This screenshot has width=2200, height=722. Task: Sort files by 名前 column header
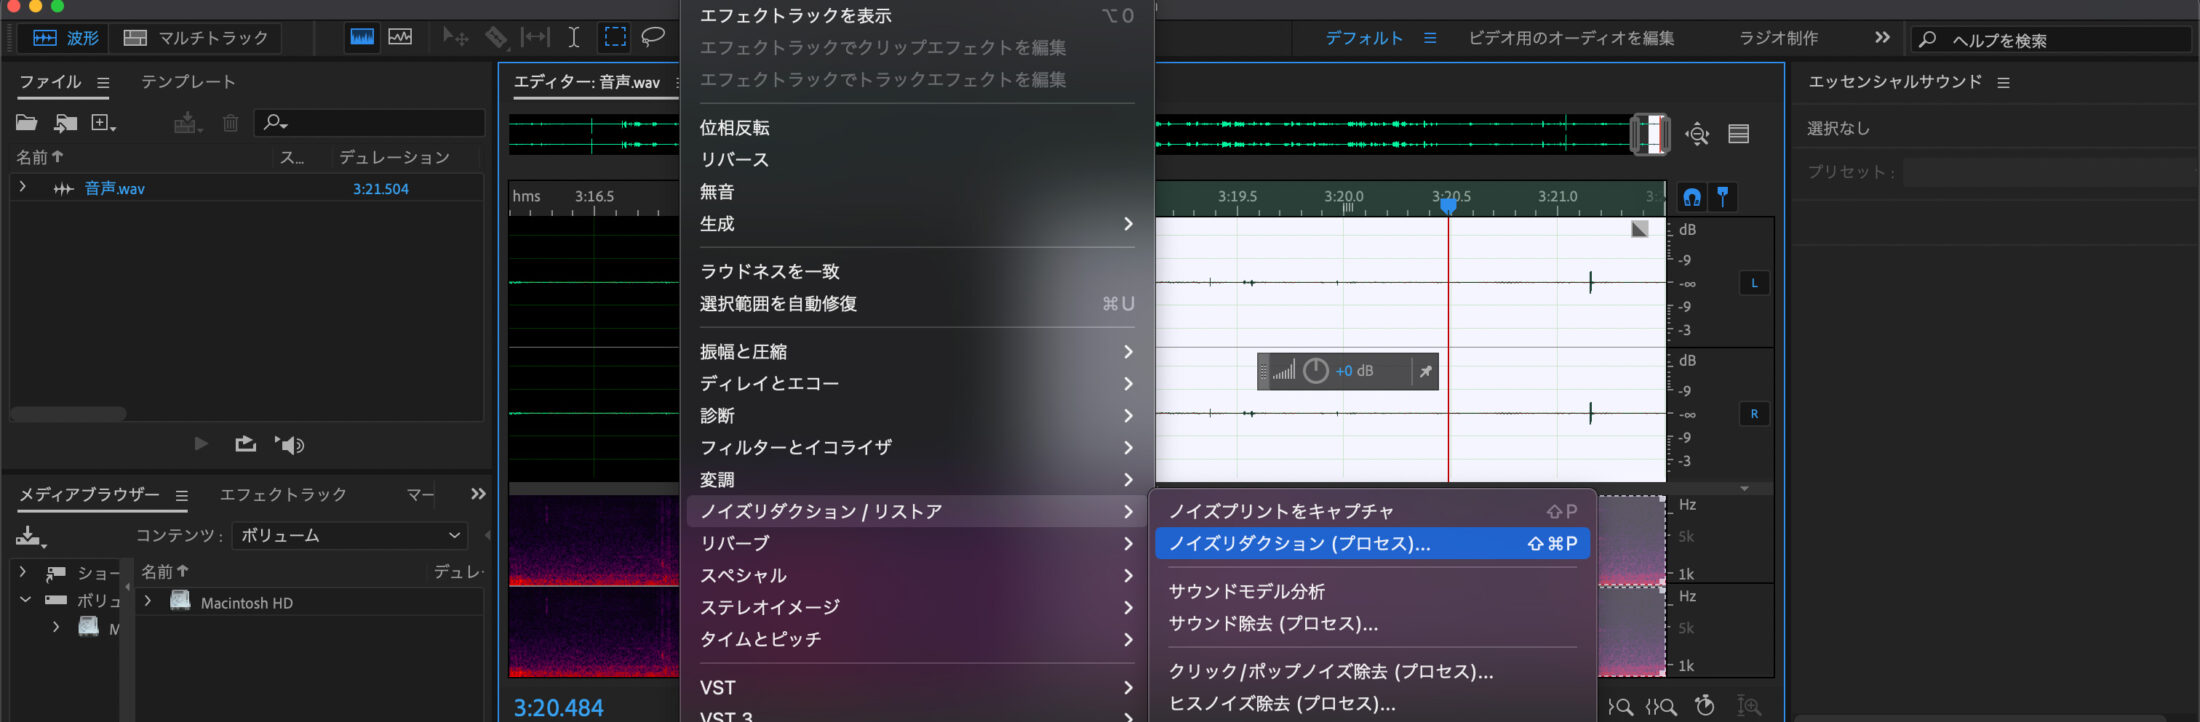pyautogui.click(x=39, y=157)
